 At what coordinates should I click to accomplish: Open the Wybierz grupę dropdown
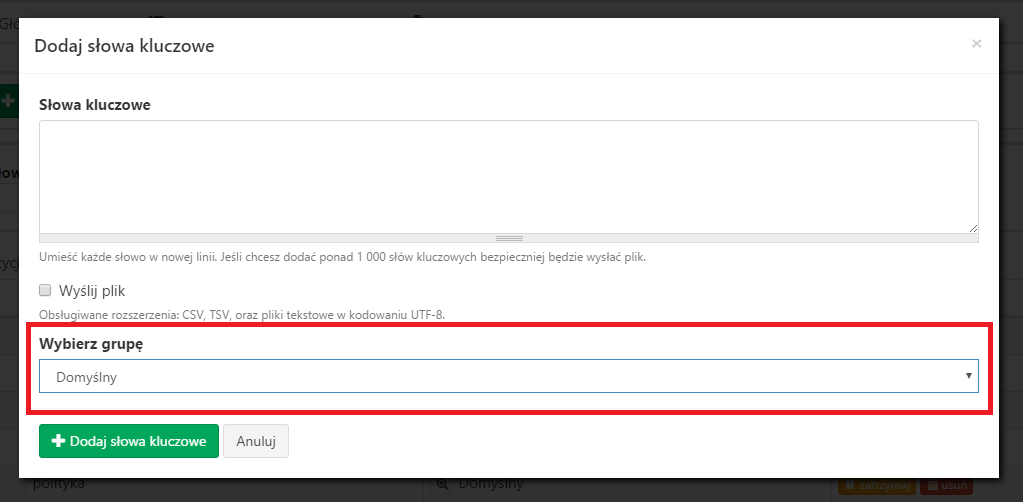click(x=508, y=376)
